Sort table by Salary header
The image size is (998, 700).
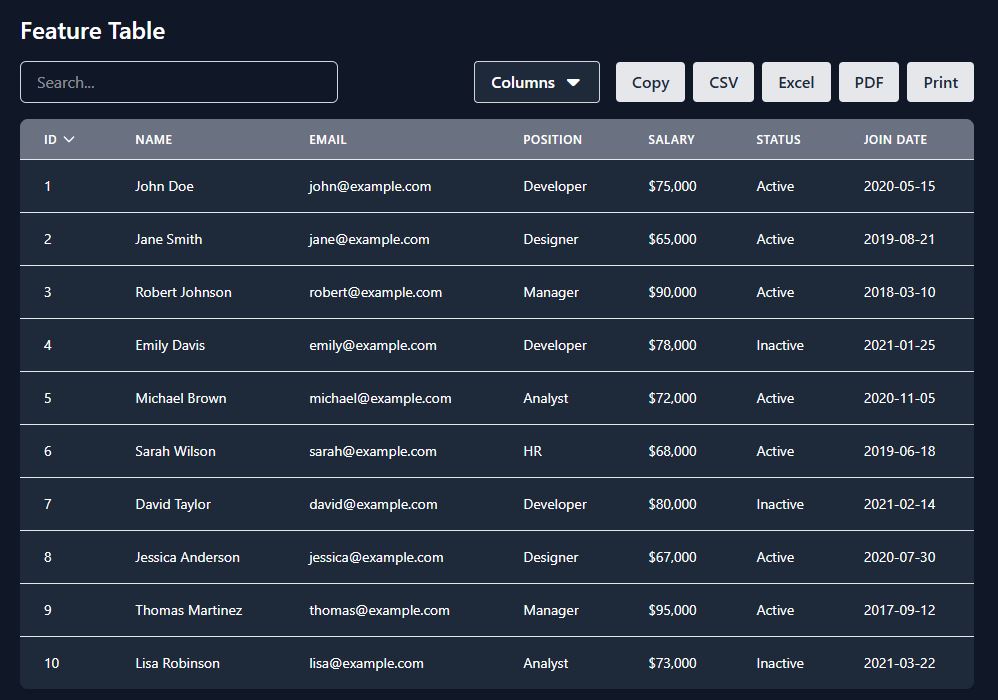click(x=671, y=140)
